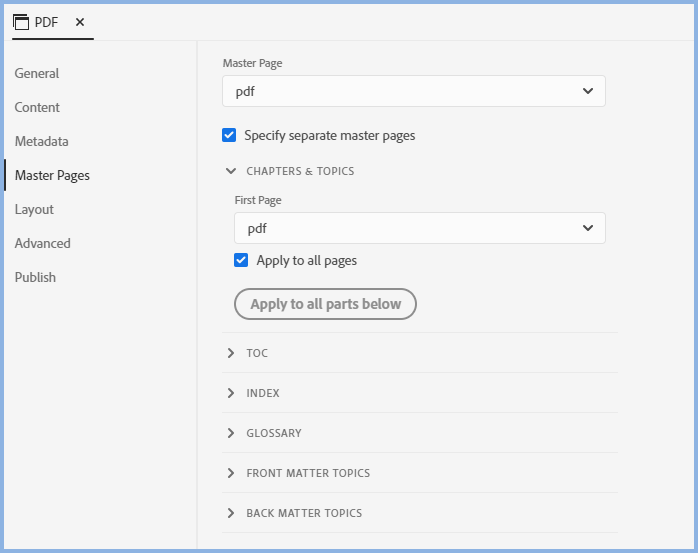The image size is (698, 553).
Task: Open the Master Page dropdown
Action: pyautogui.click(x=413, y=91)
